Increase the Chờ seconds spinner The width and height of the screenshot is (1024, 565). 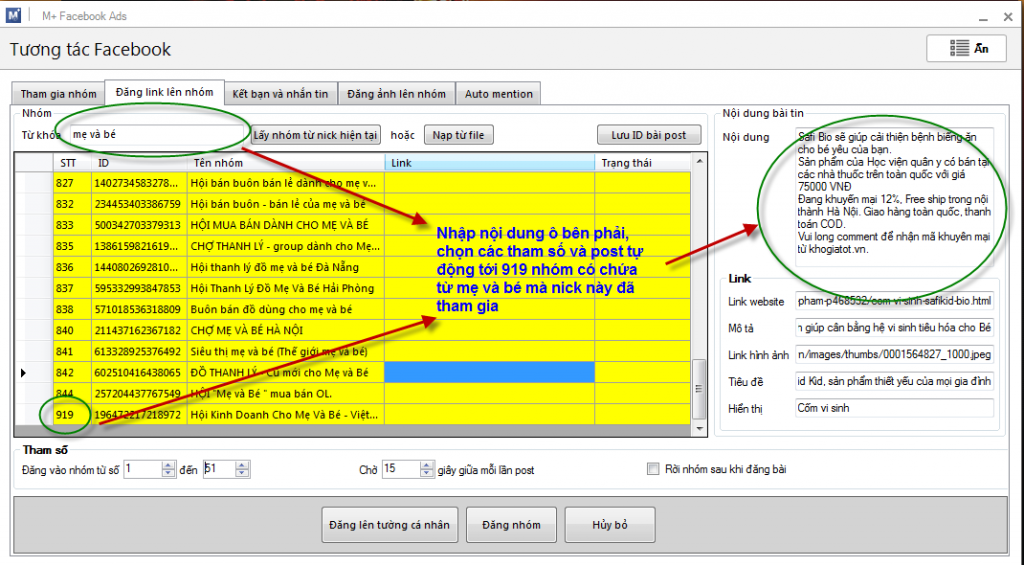(427, 465)
